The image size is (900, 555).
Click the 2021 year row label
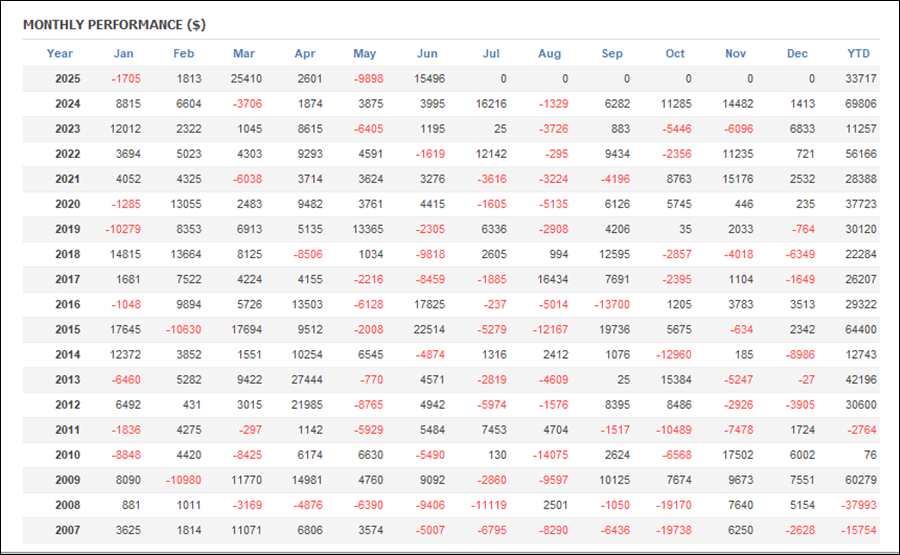(x=68, y=179)
